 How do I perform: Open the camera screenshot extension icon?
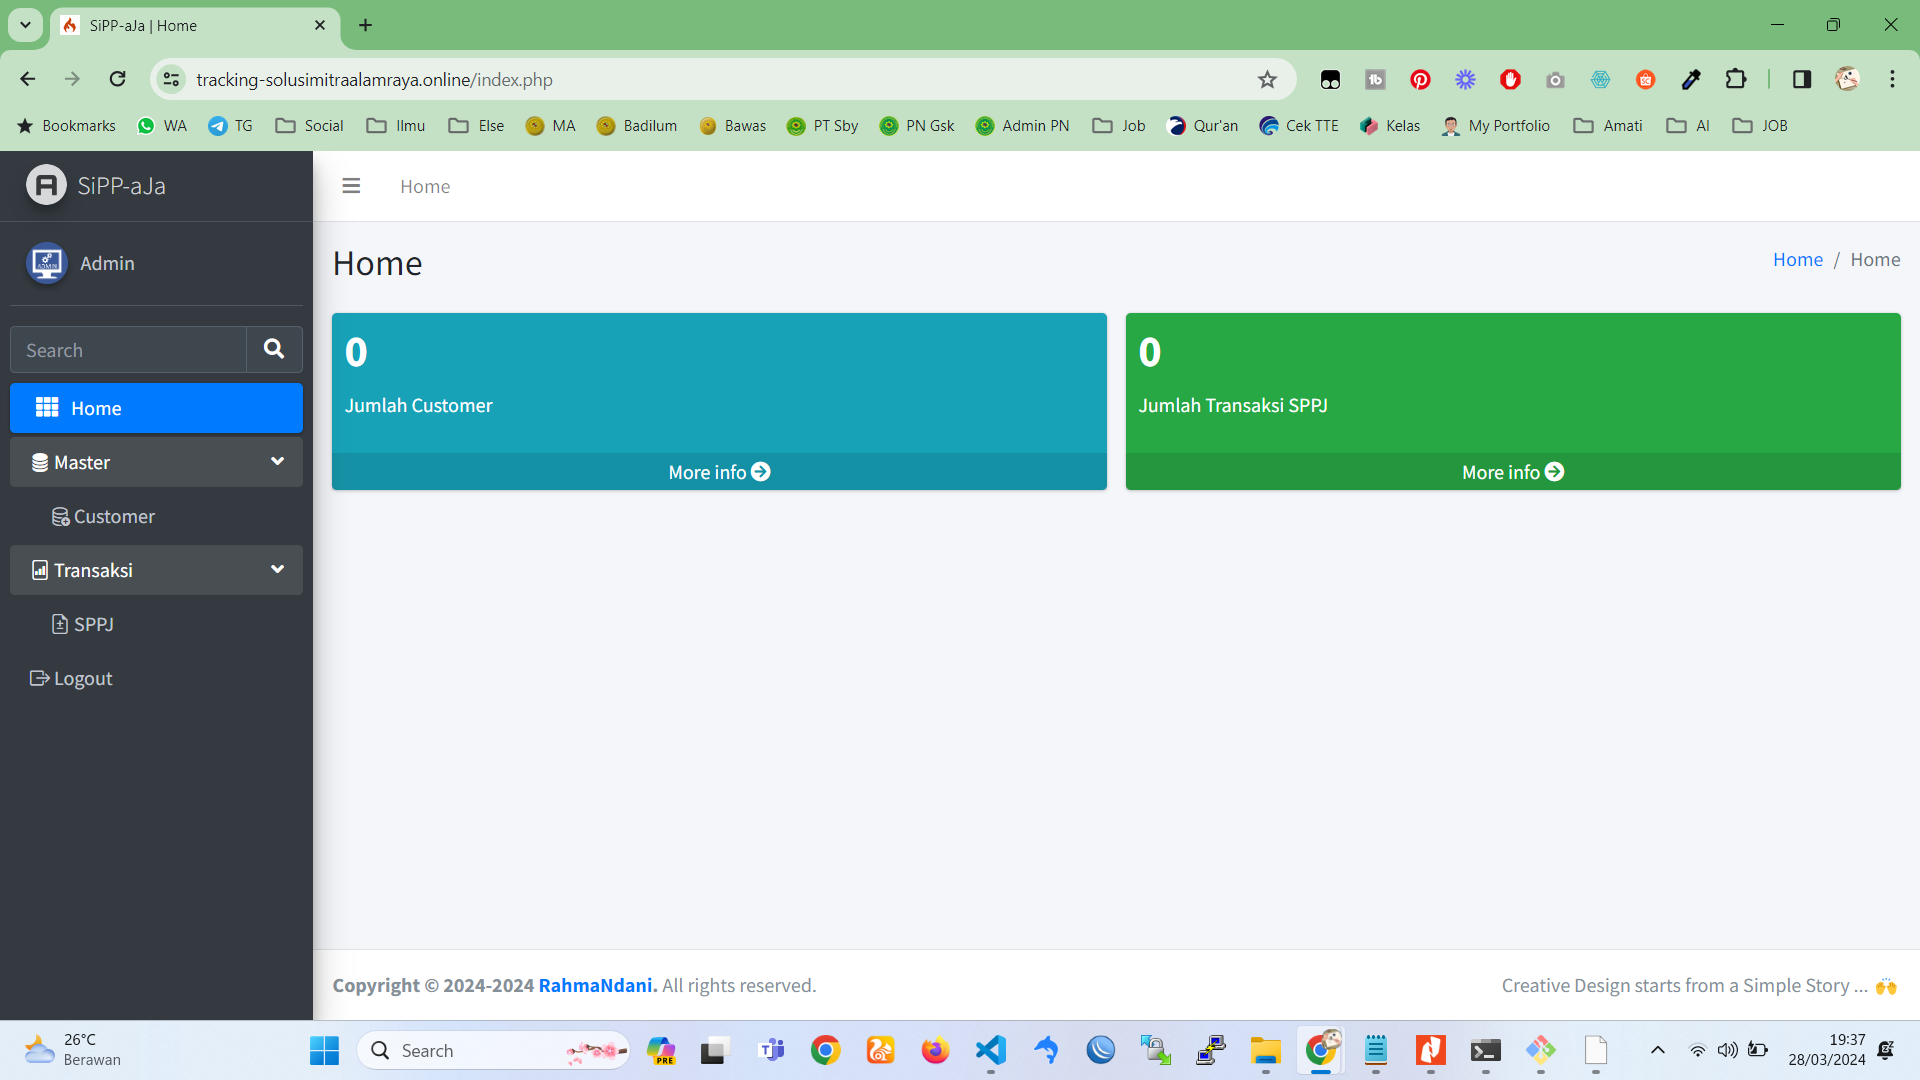pos(1555,79)
